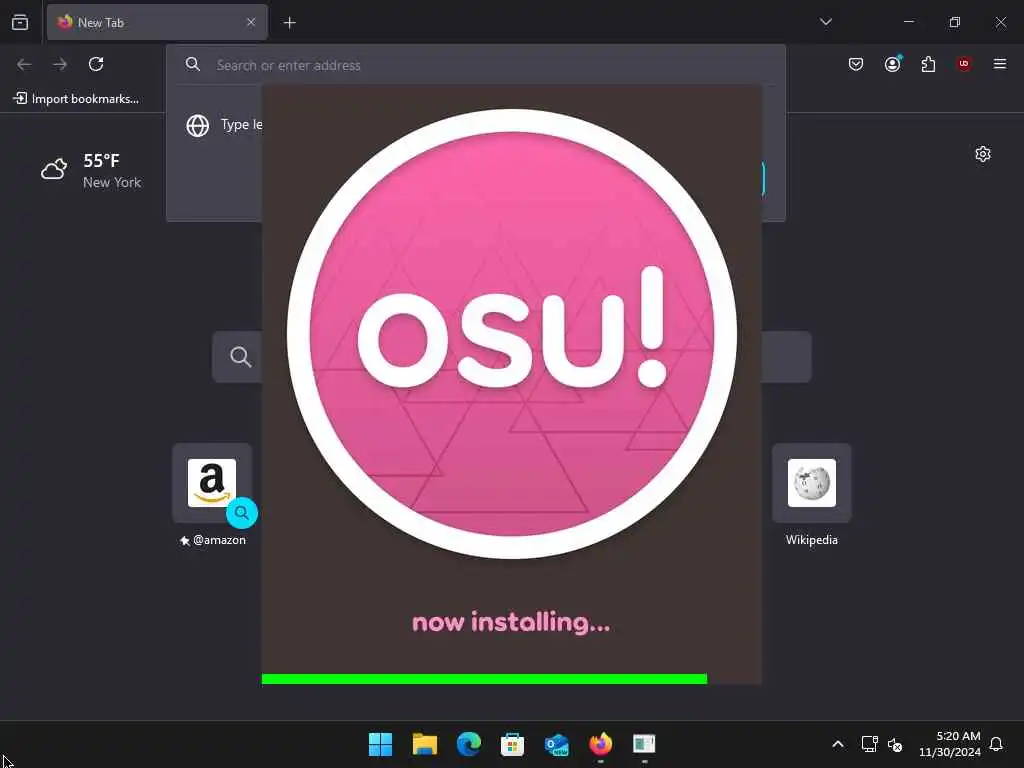Screen dimensions: 1024x768
Task: Go back one page
Action: click(24, 64)
